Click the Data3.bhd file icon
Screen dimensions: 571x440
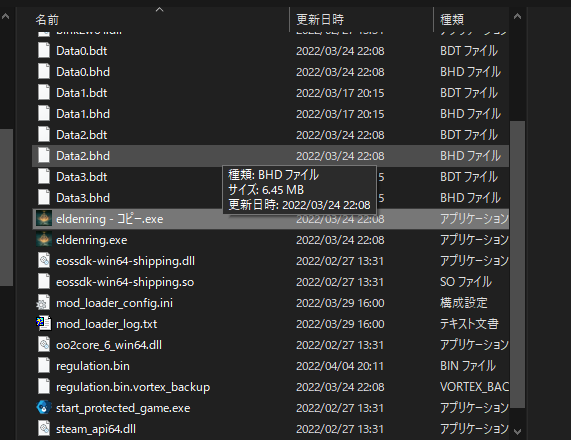click(44, 197)
